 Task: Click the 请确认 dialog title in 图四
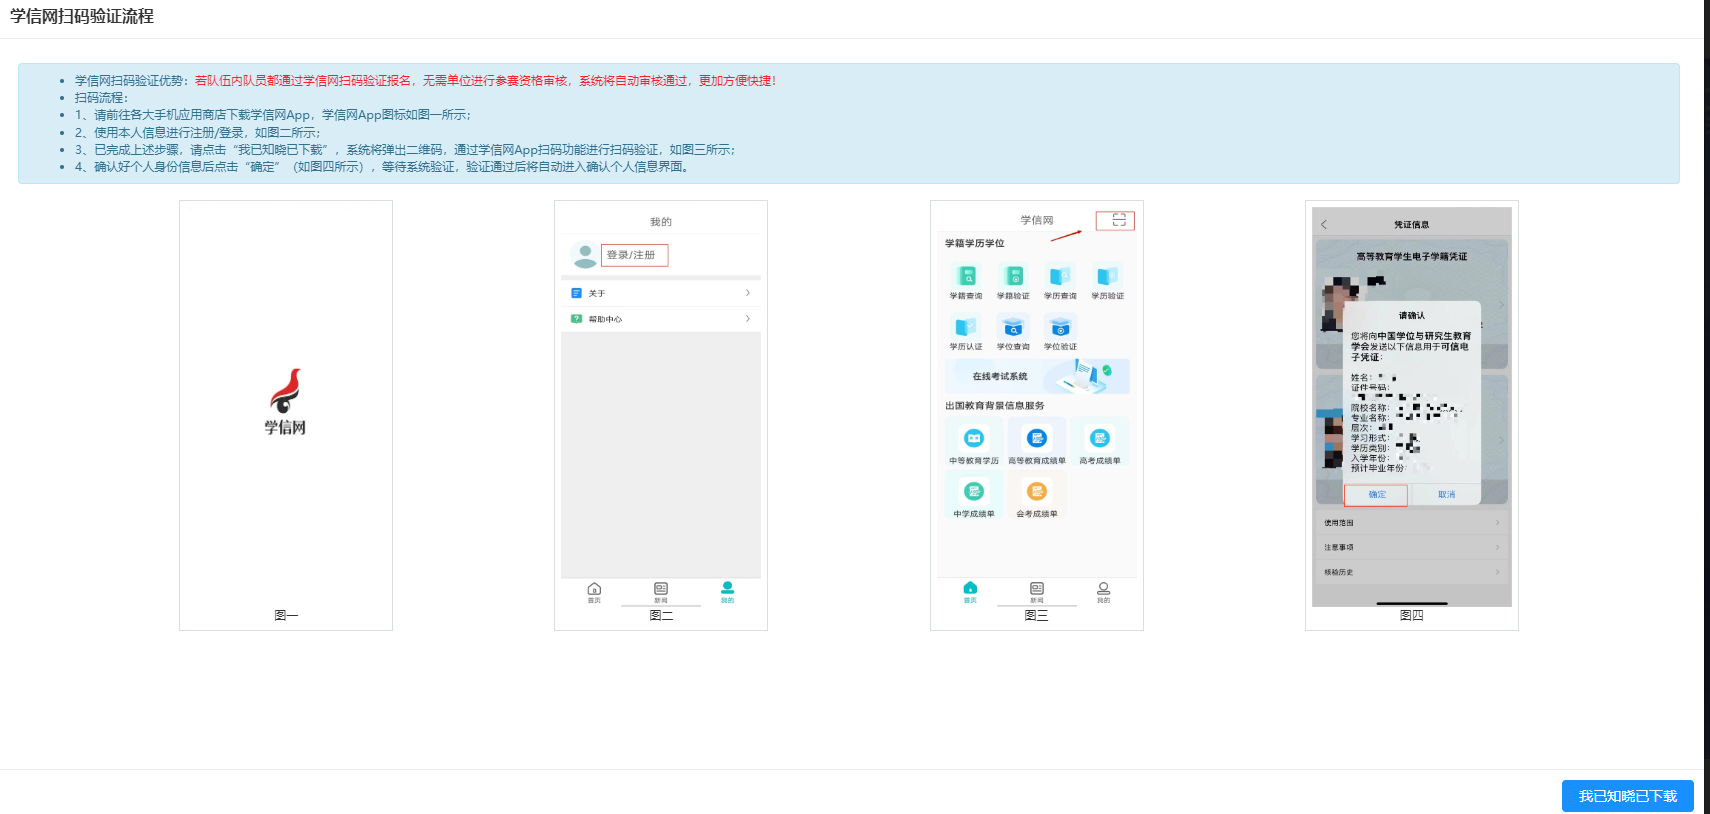1412,315
